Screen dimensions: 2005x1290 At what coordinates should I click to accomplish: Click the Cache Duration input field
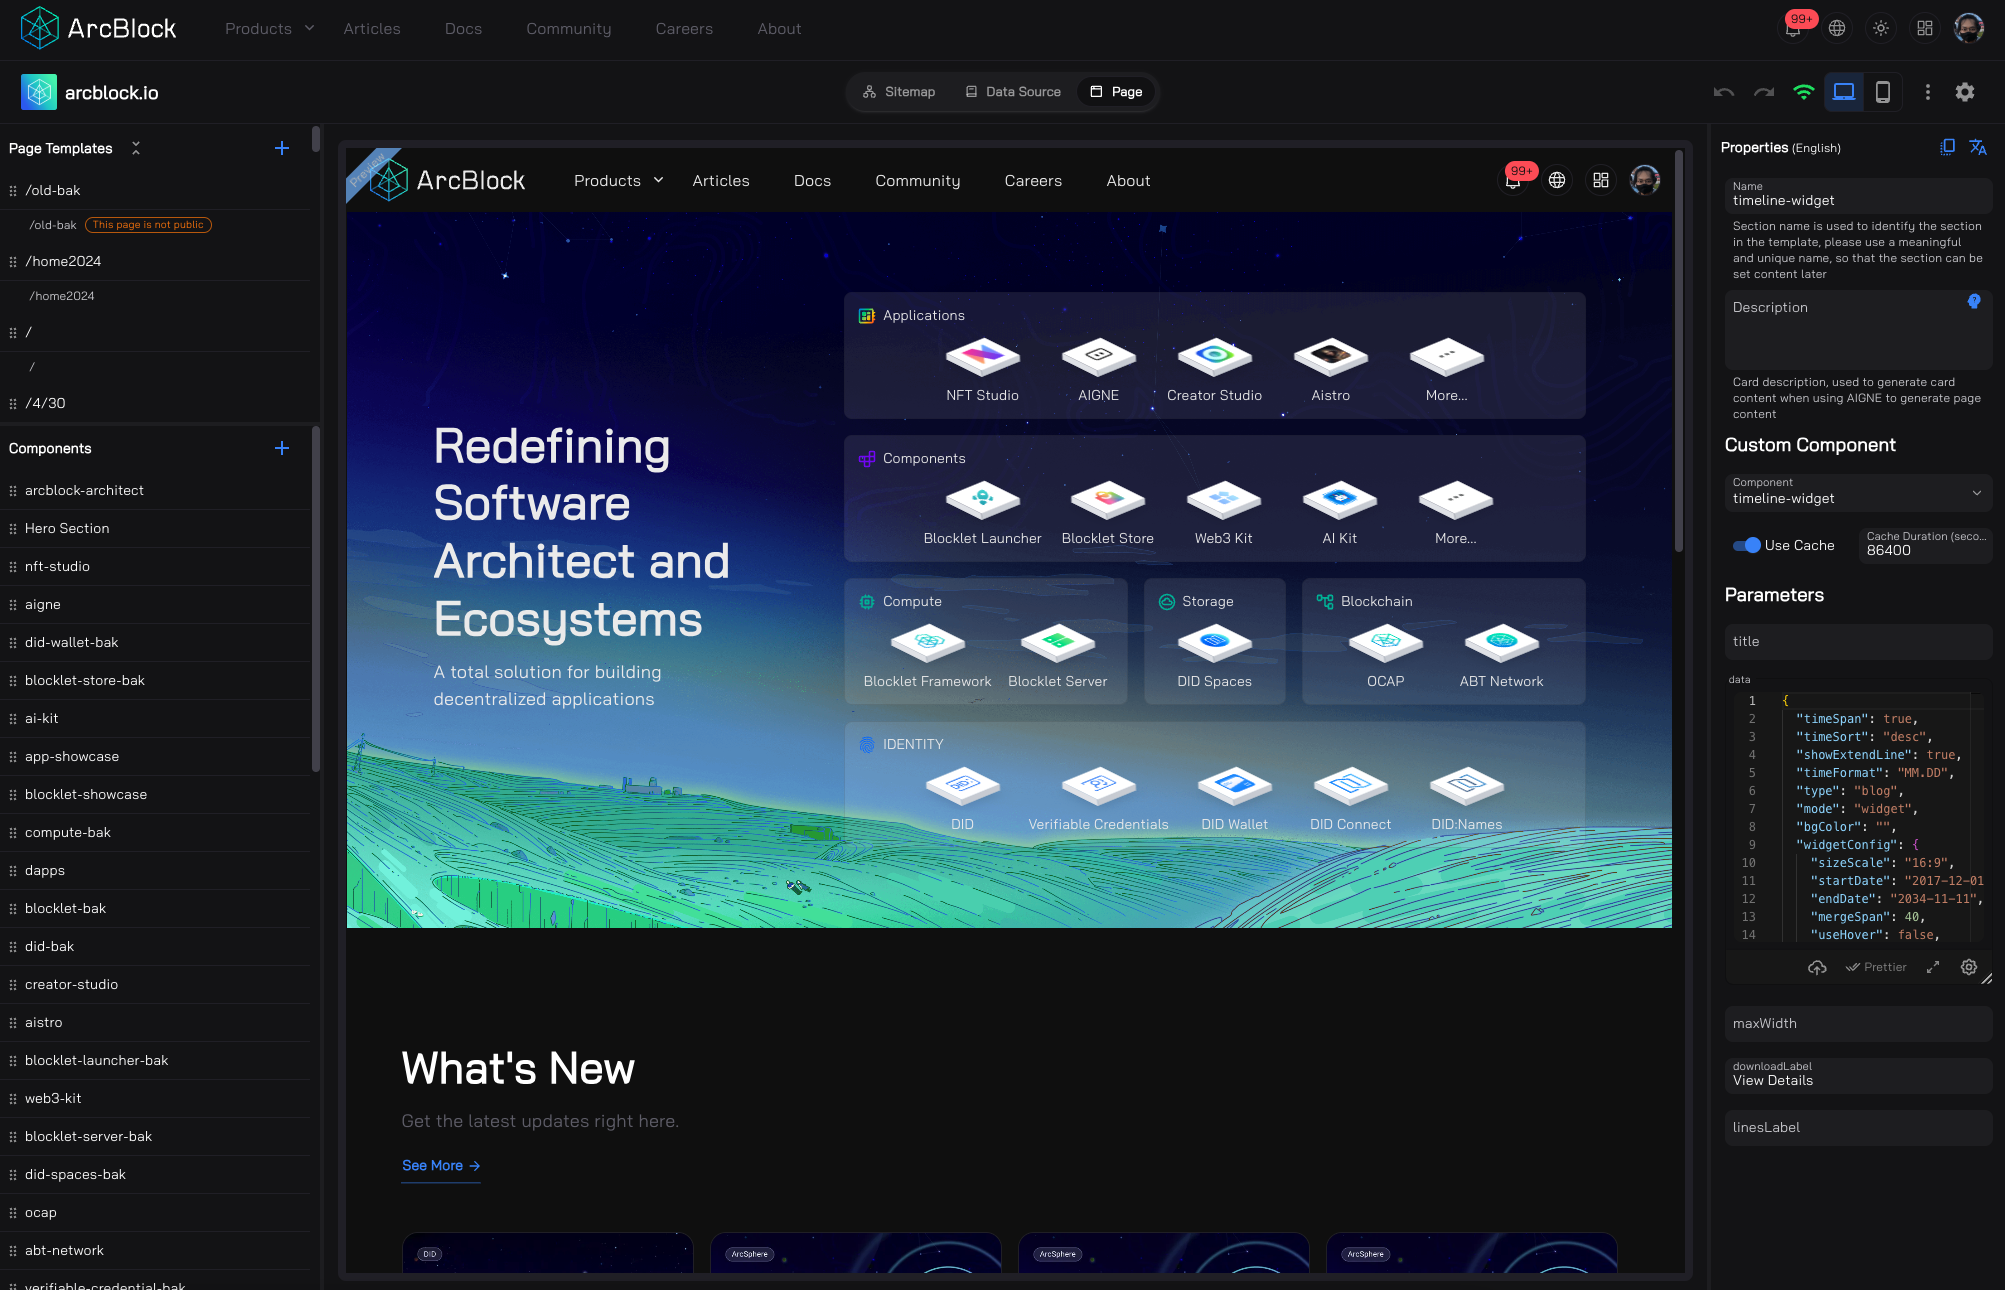[1923, 550]
